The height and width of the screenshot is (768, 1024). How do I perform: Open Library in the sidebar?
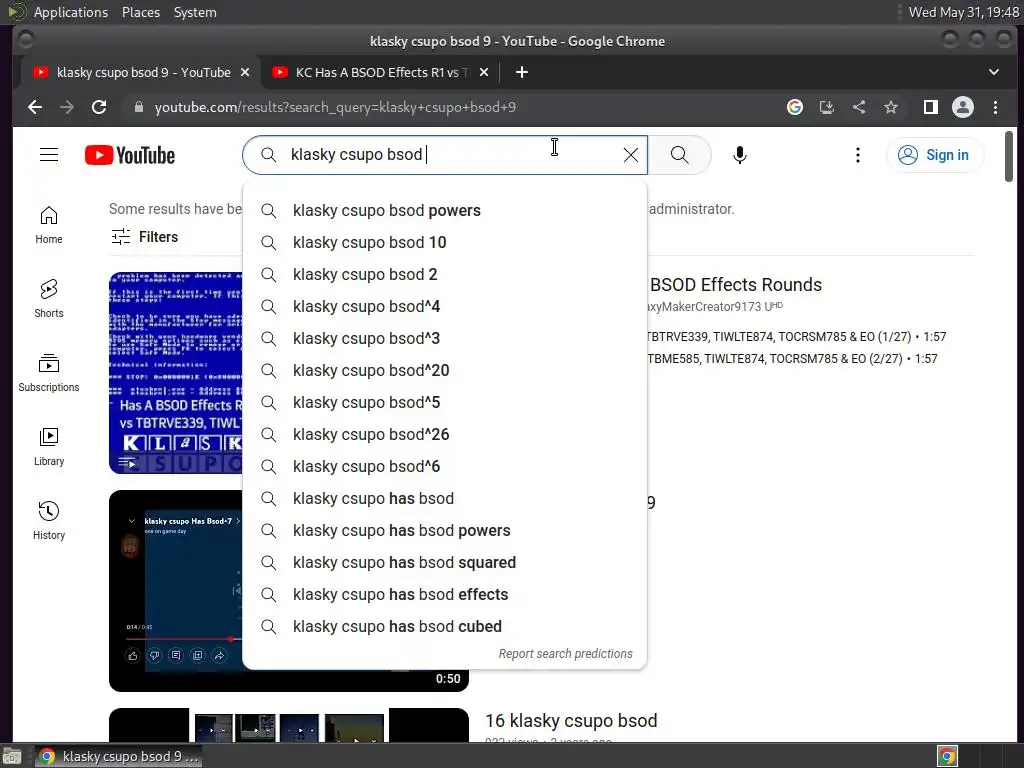coord(49,447)
